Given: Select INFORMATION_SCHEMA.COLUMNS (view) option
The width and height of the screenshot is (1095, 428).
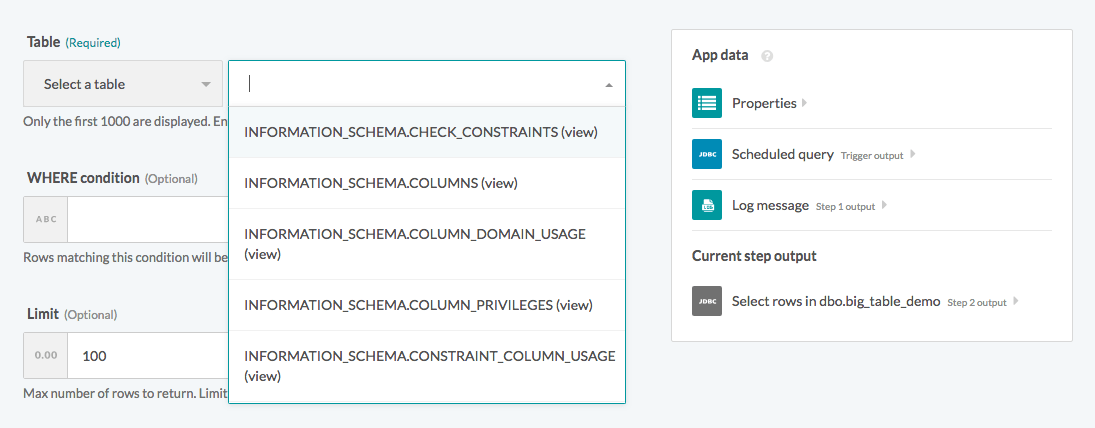Looking at the screenshot, I should coord(380,183).
